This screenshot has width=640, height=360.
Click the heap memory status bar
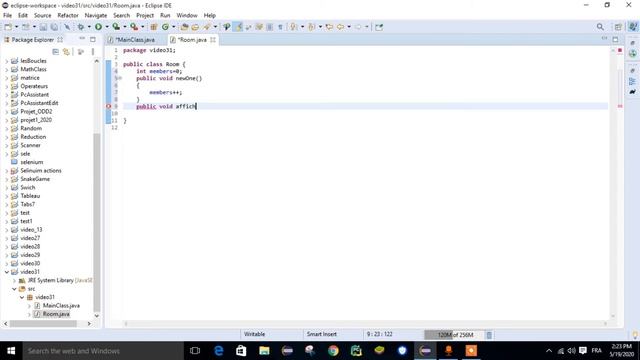454,335
